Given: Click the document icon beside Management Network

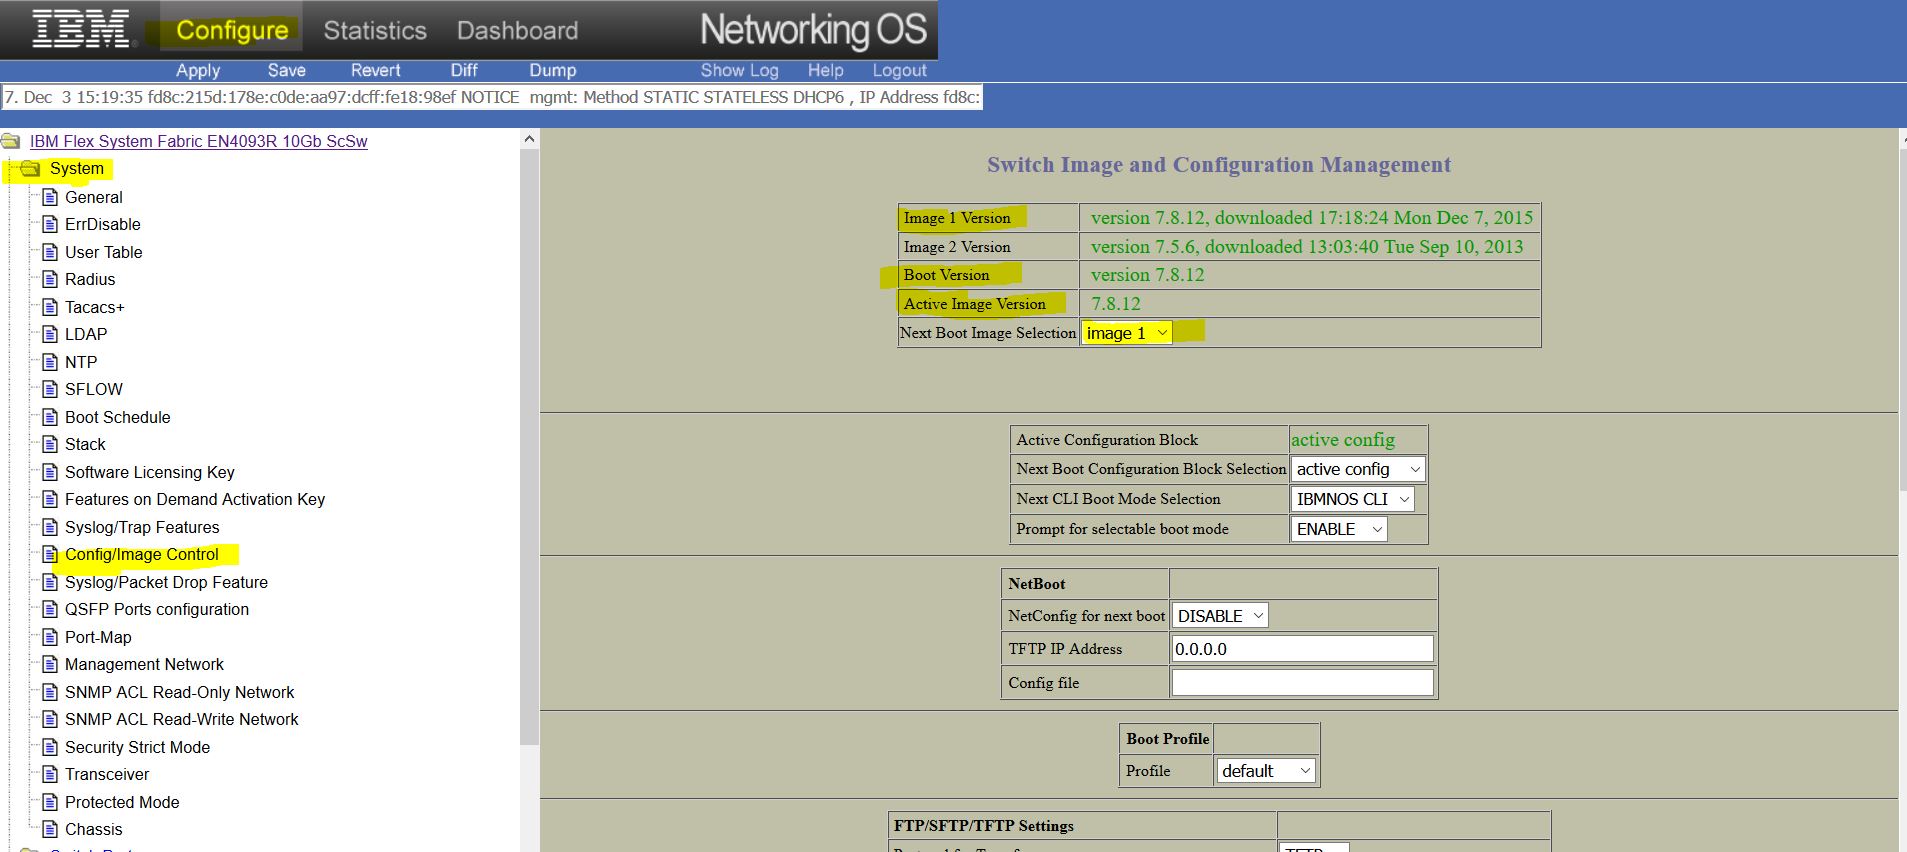Looking at the screenshot, I should tap(50, 664).
